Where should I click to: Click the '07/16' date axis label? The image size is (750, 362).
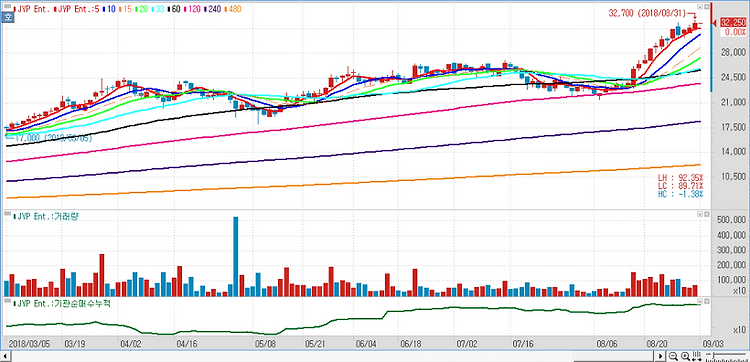tap(523, 343)
